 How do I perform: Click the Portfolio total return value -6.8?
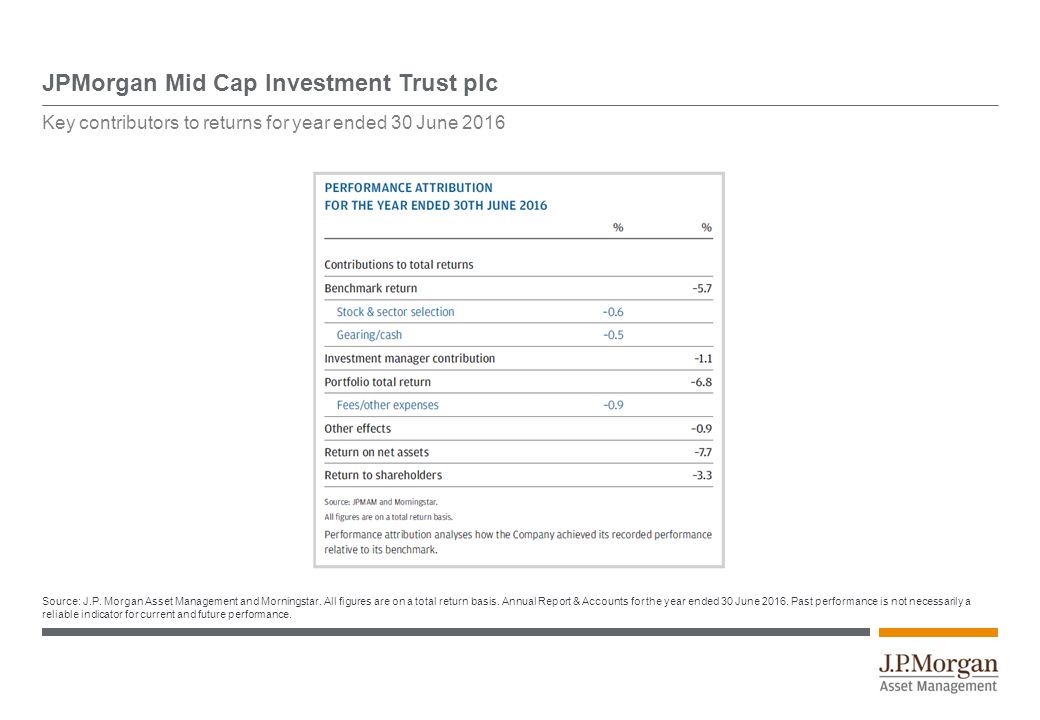click(701, 382)
